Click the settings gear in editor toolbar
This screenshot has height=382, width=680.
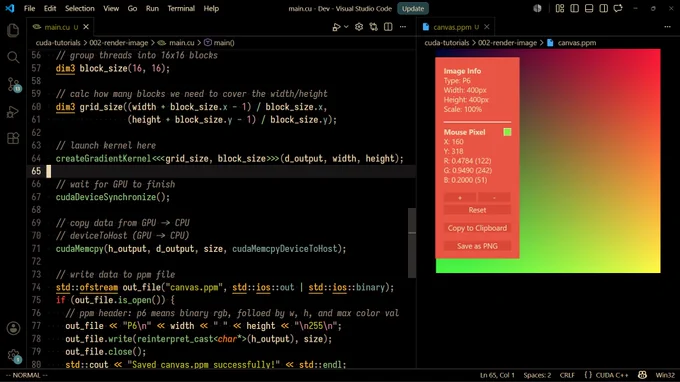[359, 27]
